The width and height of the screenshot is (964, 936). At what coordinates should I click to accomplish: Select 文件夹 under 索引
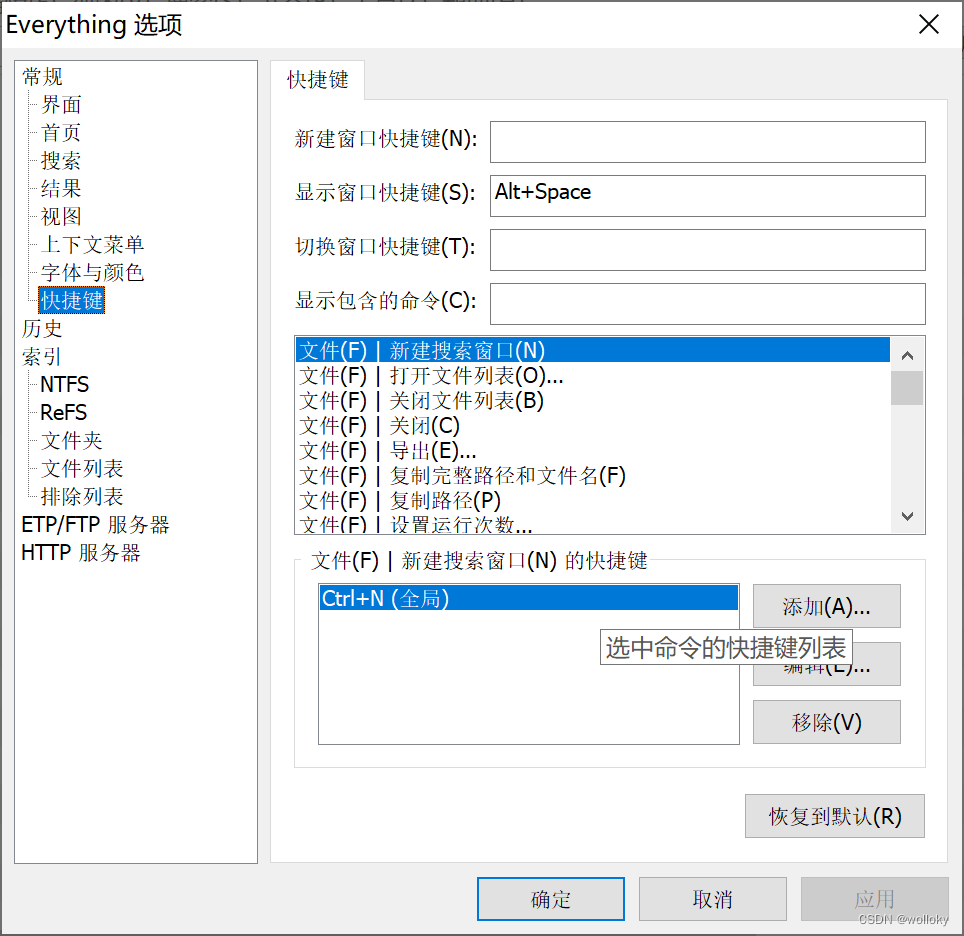71,440
